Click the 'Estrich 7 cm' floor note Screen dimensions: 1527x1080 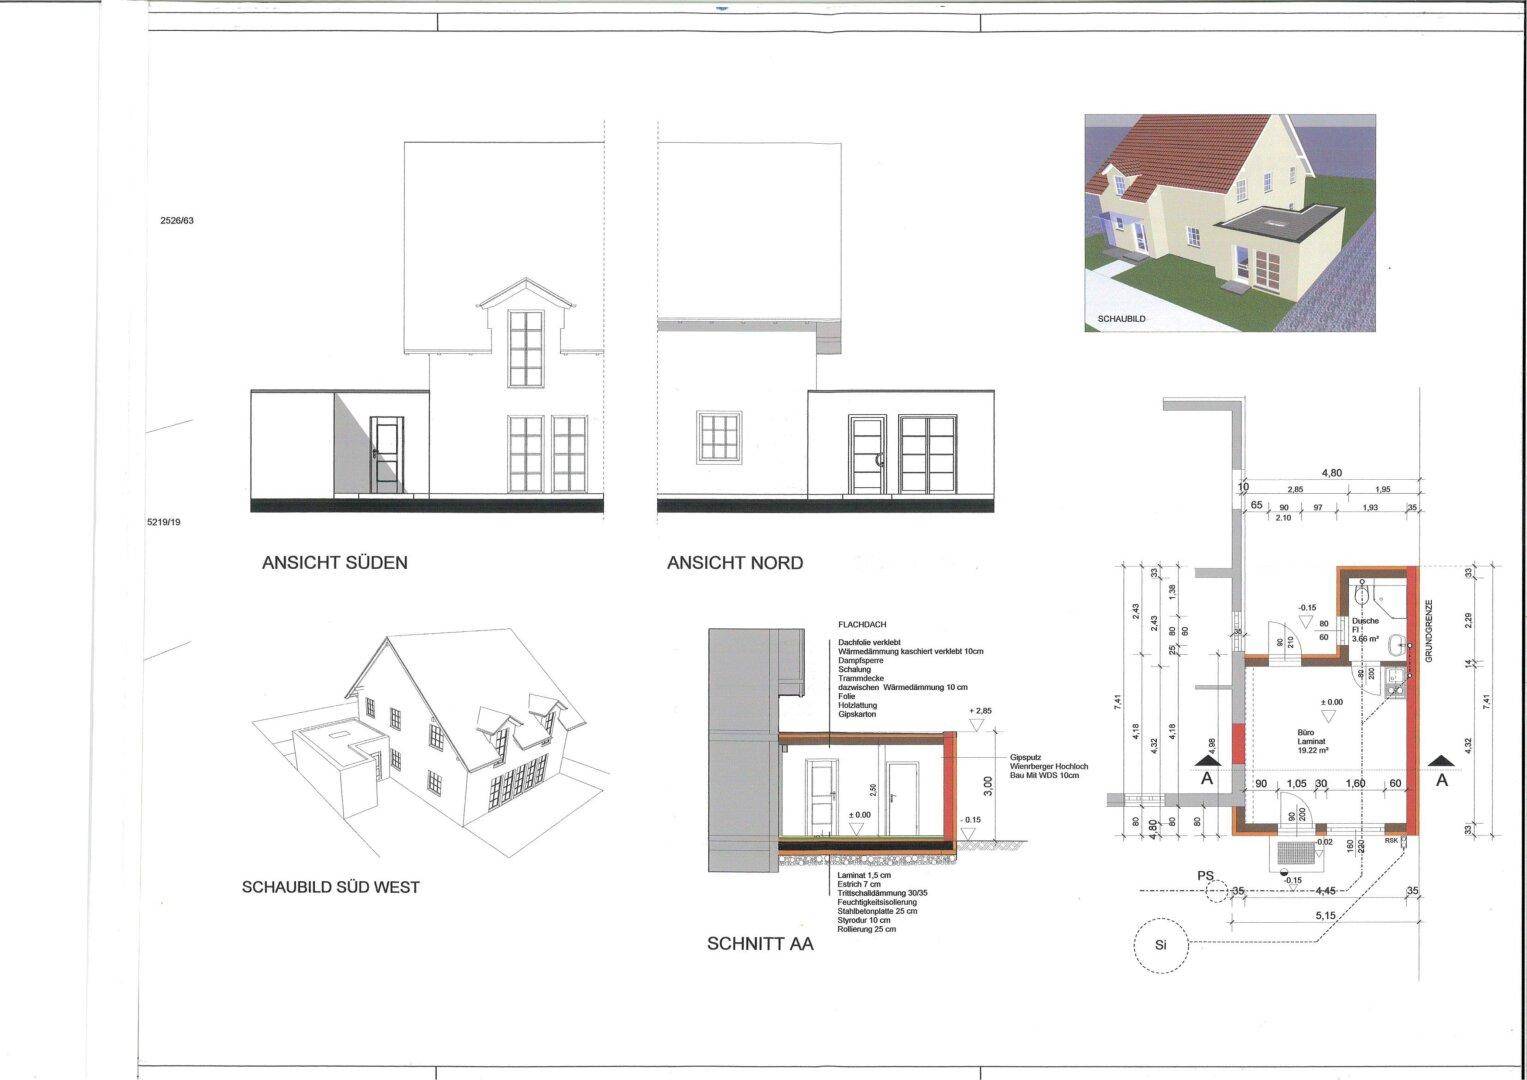859,884
